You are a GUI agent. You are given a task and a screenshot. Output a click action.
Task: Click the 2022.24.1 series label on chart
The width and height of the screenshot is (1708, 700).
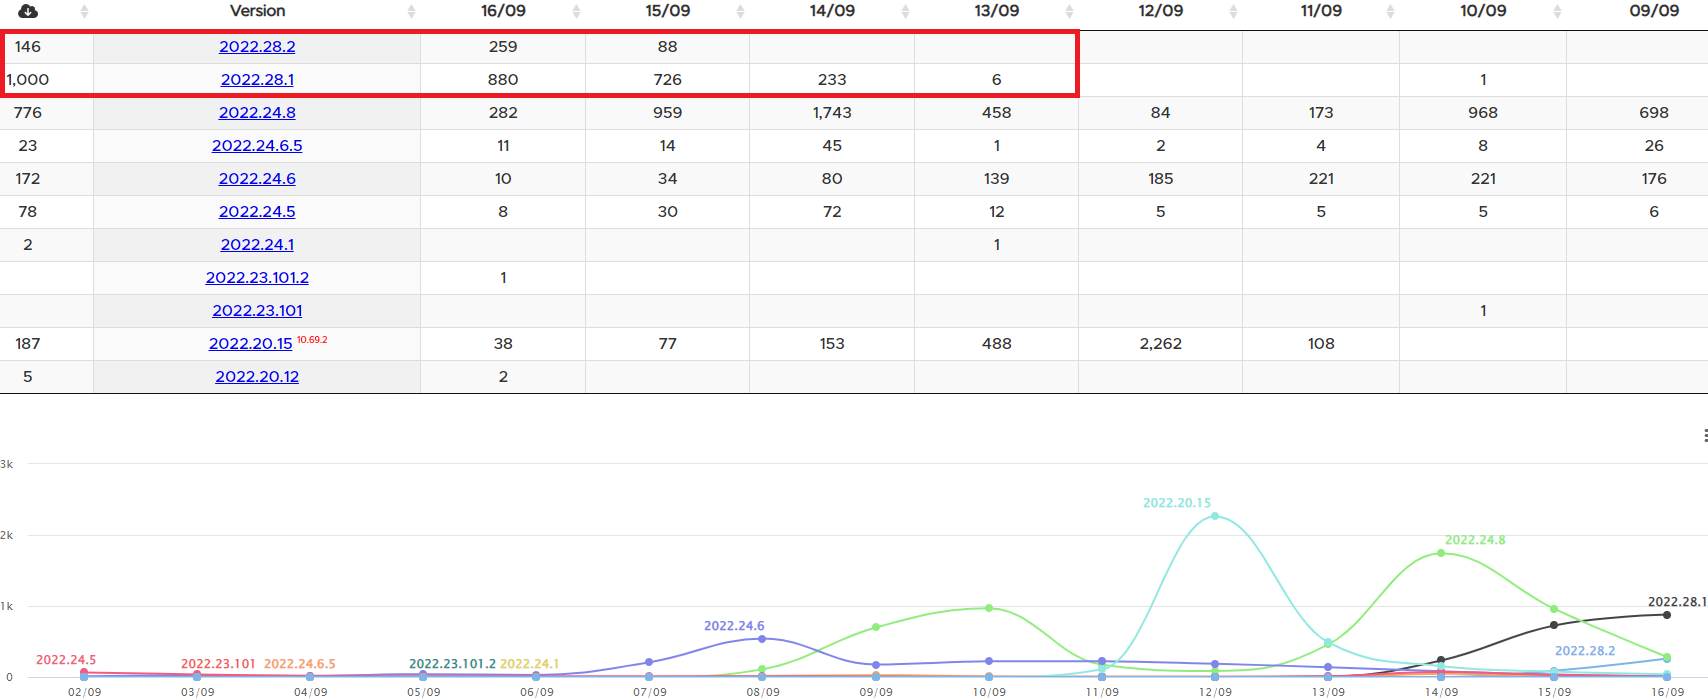tap(529, 664)
